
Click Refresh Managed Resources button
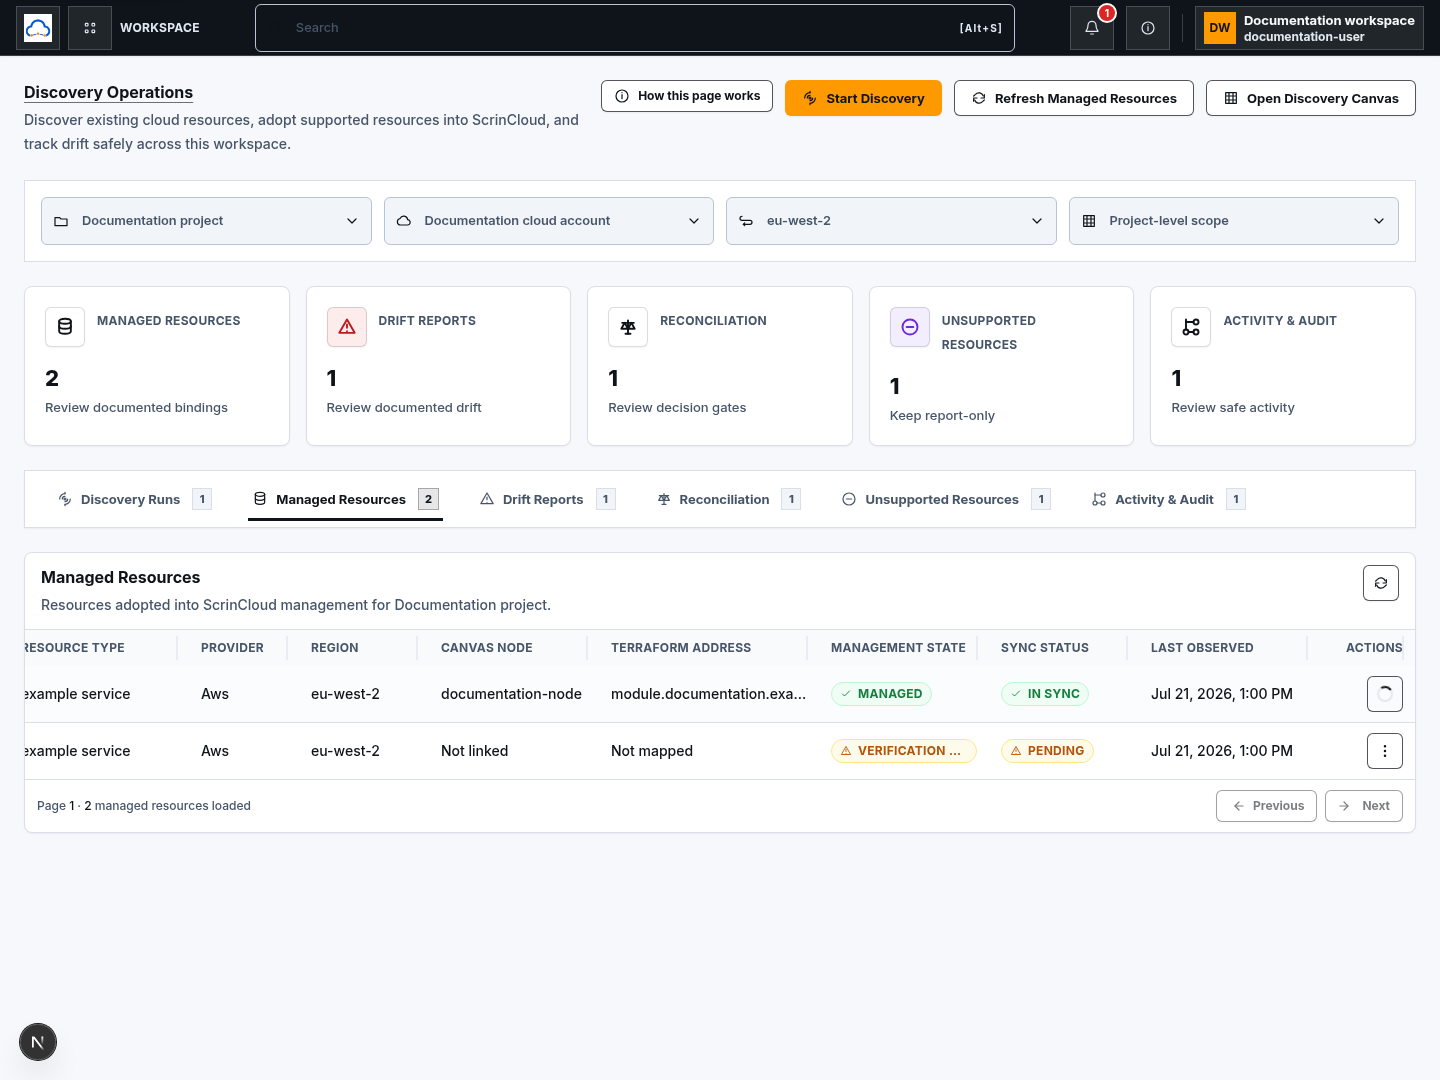[x=1074, y=98]
